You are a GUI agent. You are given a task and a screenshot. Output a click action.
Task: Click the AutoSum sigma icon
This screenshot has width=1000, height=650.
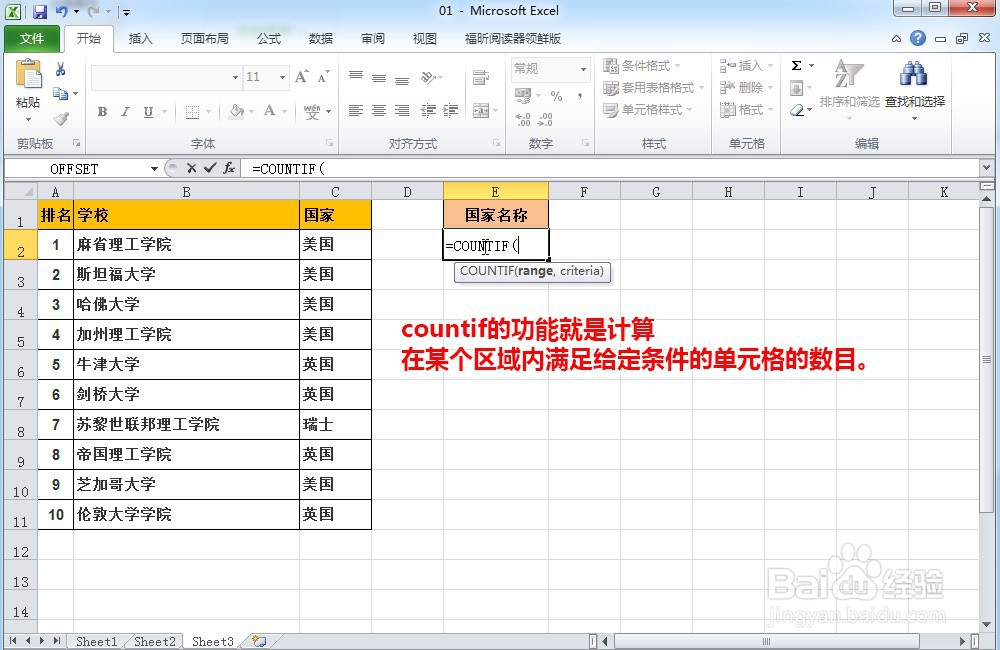click(797, 66)
